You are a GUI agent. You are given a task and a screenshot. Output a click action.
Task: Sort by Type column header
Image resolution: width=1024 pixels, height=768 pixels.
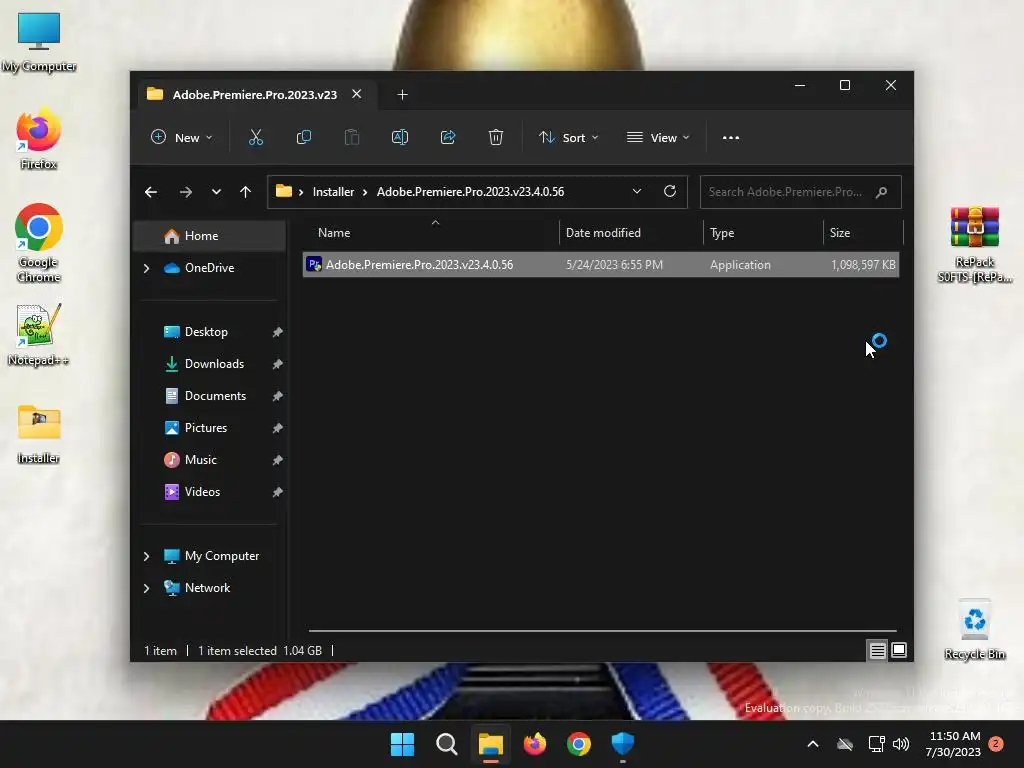pos(763,233)
